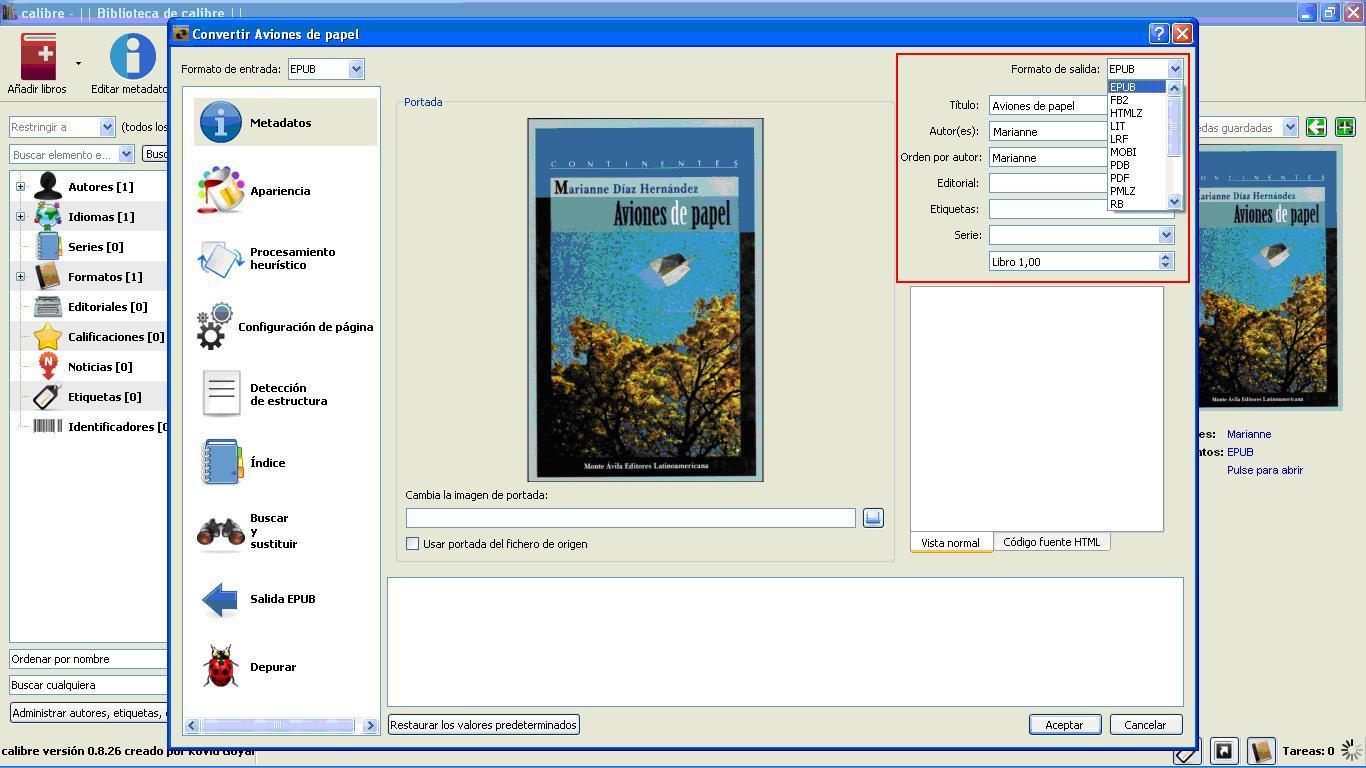Click the Etiquetas tag icon

click(x=47, y=396)
